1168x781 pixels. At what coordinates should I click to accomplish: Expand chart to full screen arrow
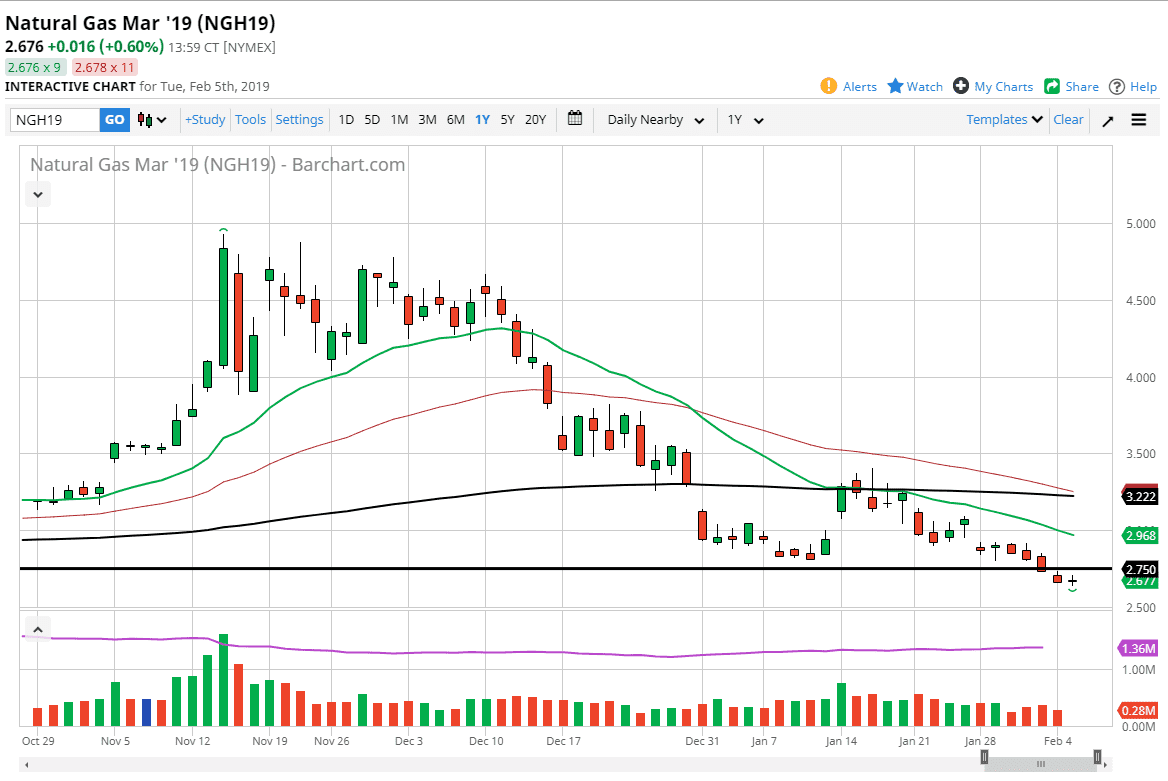pyautogui.click(x=1108, y=120)
